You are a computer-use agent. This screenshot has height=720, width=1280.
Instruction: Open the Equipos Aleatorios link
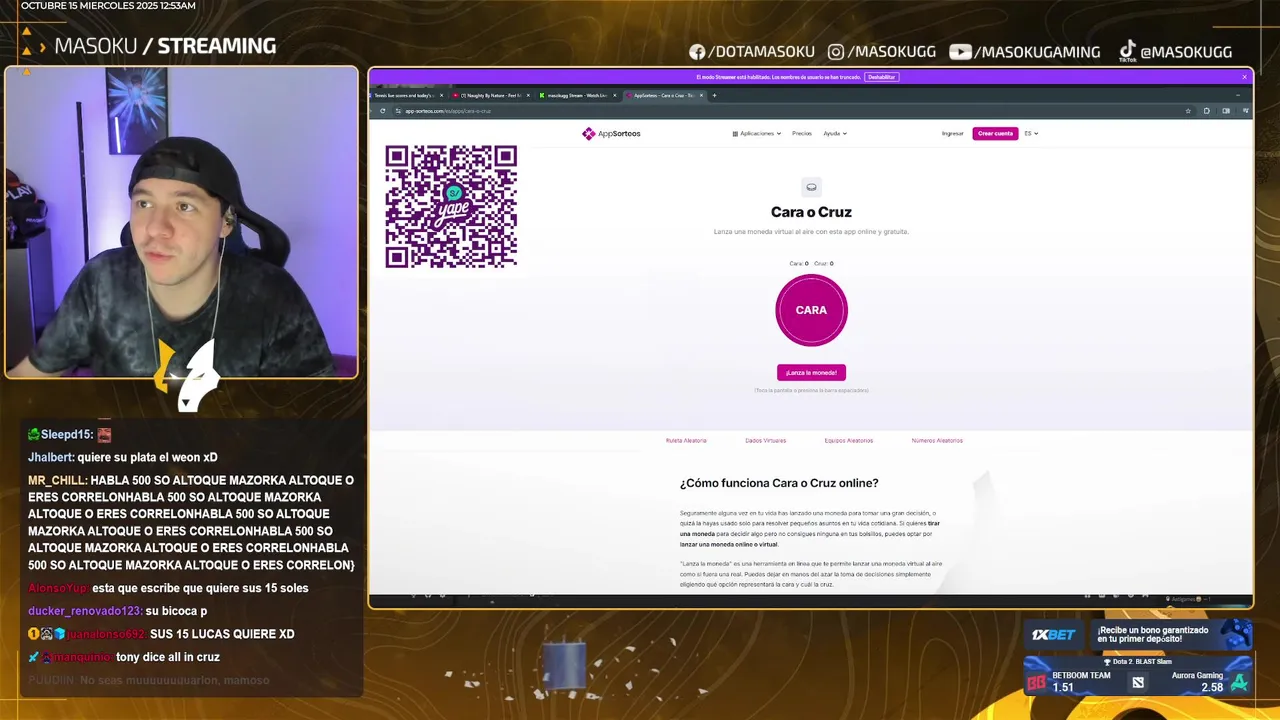849,440
